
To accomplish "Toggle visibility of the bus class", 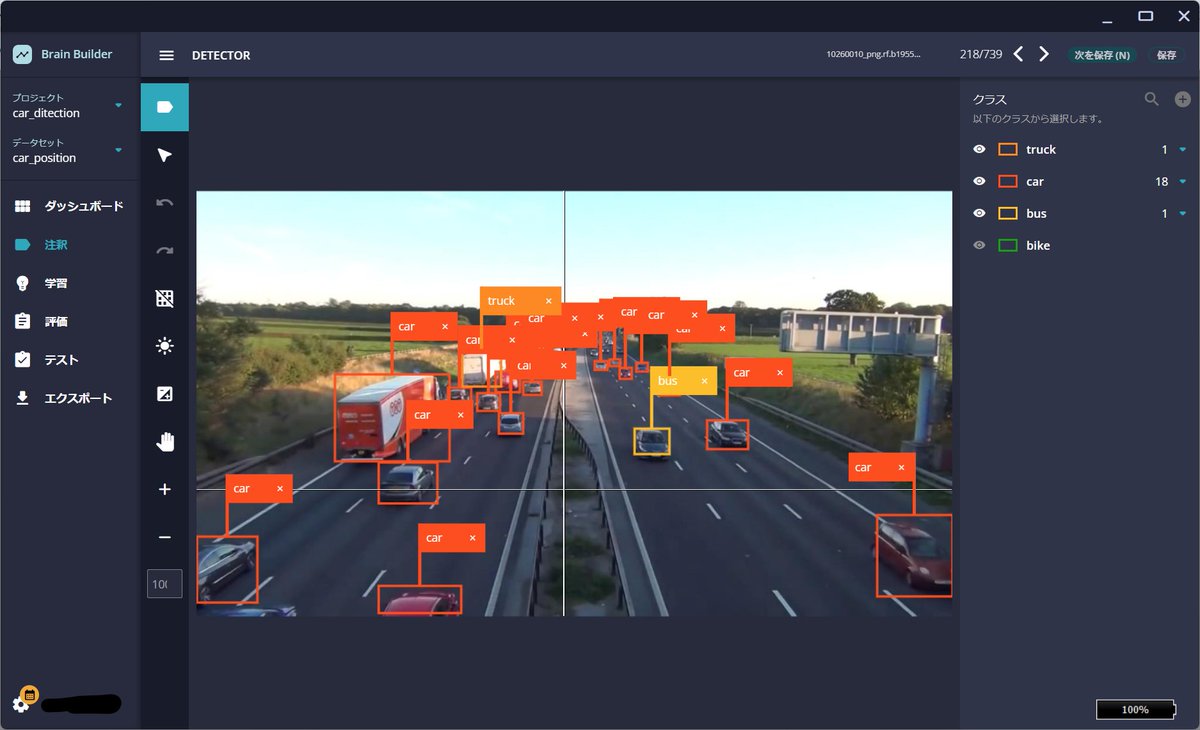I will [x=979, y=213].
